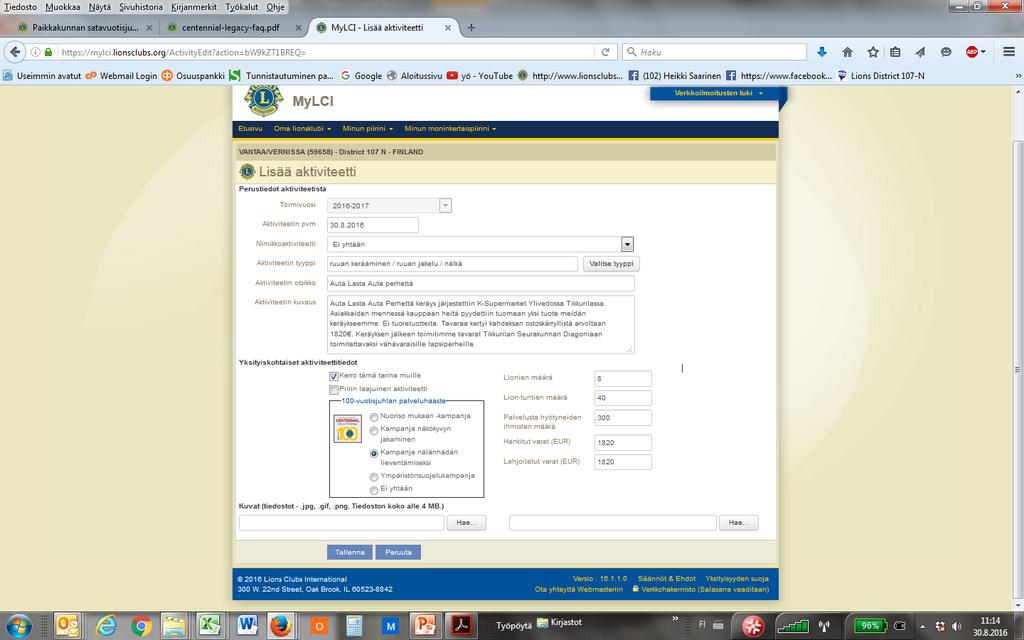Viewport: 1024px width, 640px height.
Task: Click the Haku search box
Action: coord(715,52)
